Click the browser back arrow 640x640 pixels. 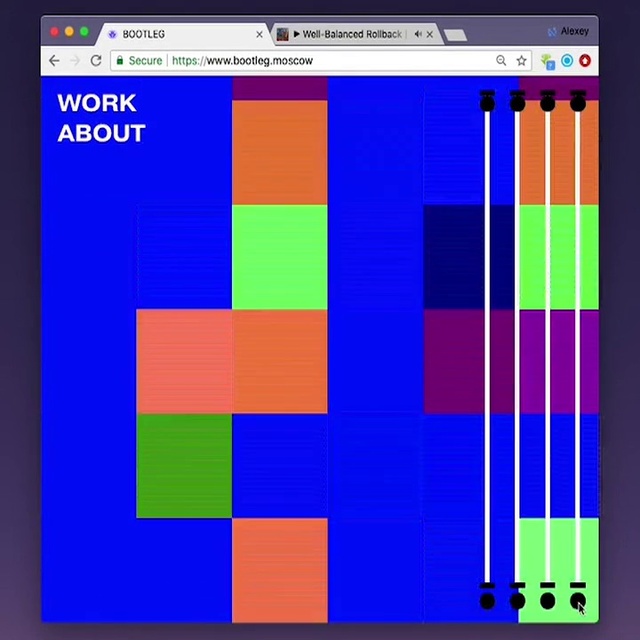[x=55, y=61]
